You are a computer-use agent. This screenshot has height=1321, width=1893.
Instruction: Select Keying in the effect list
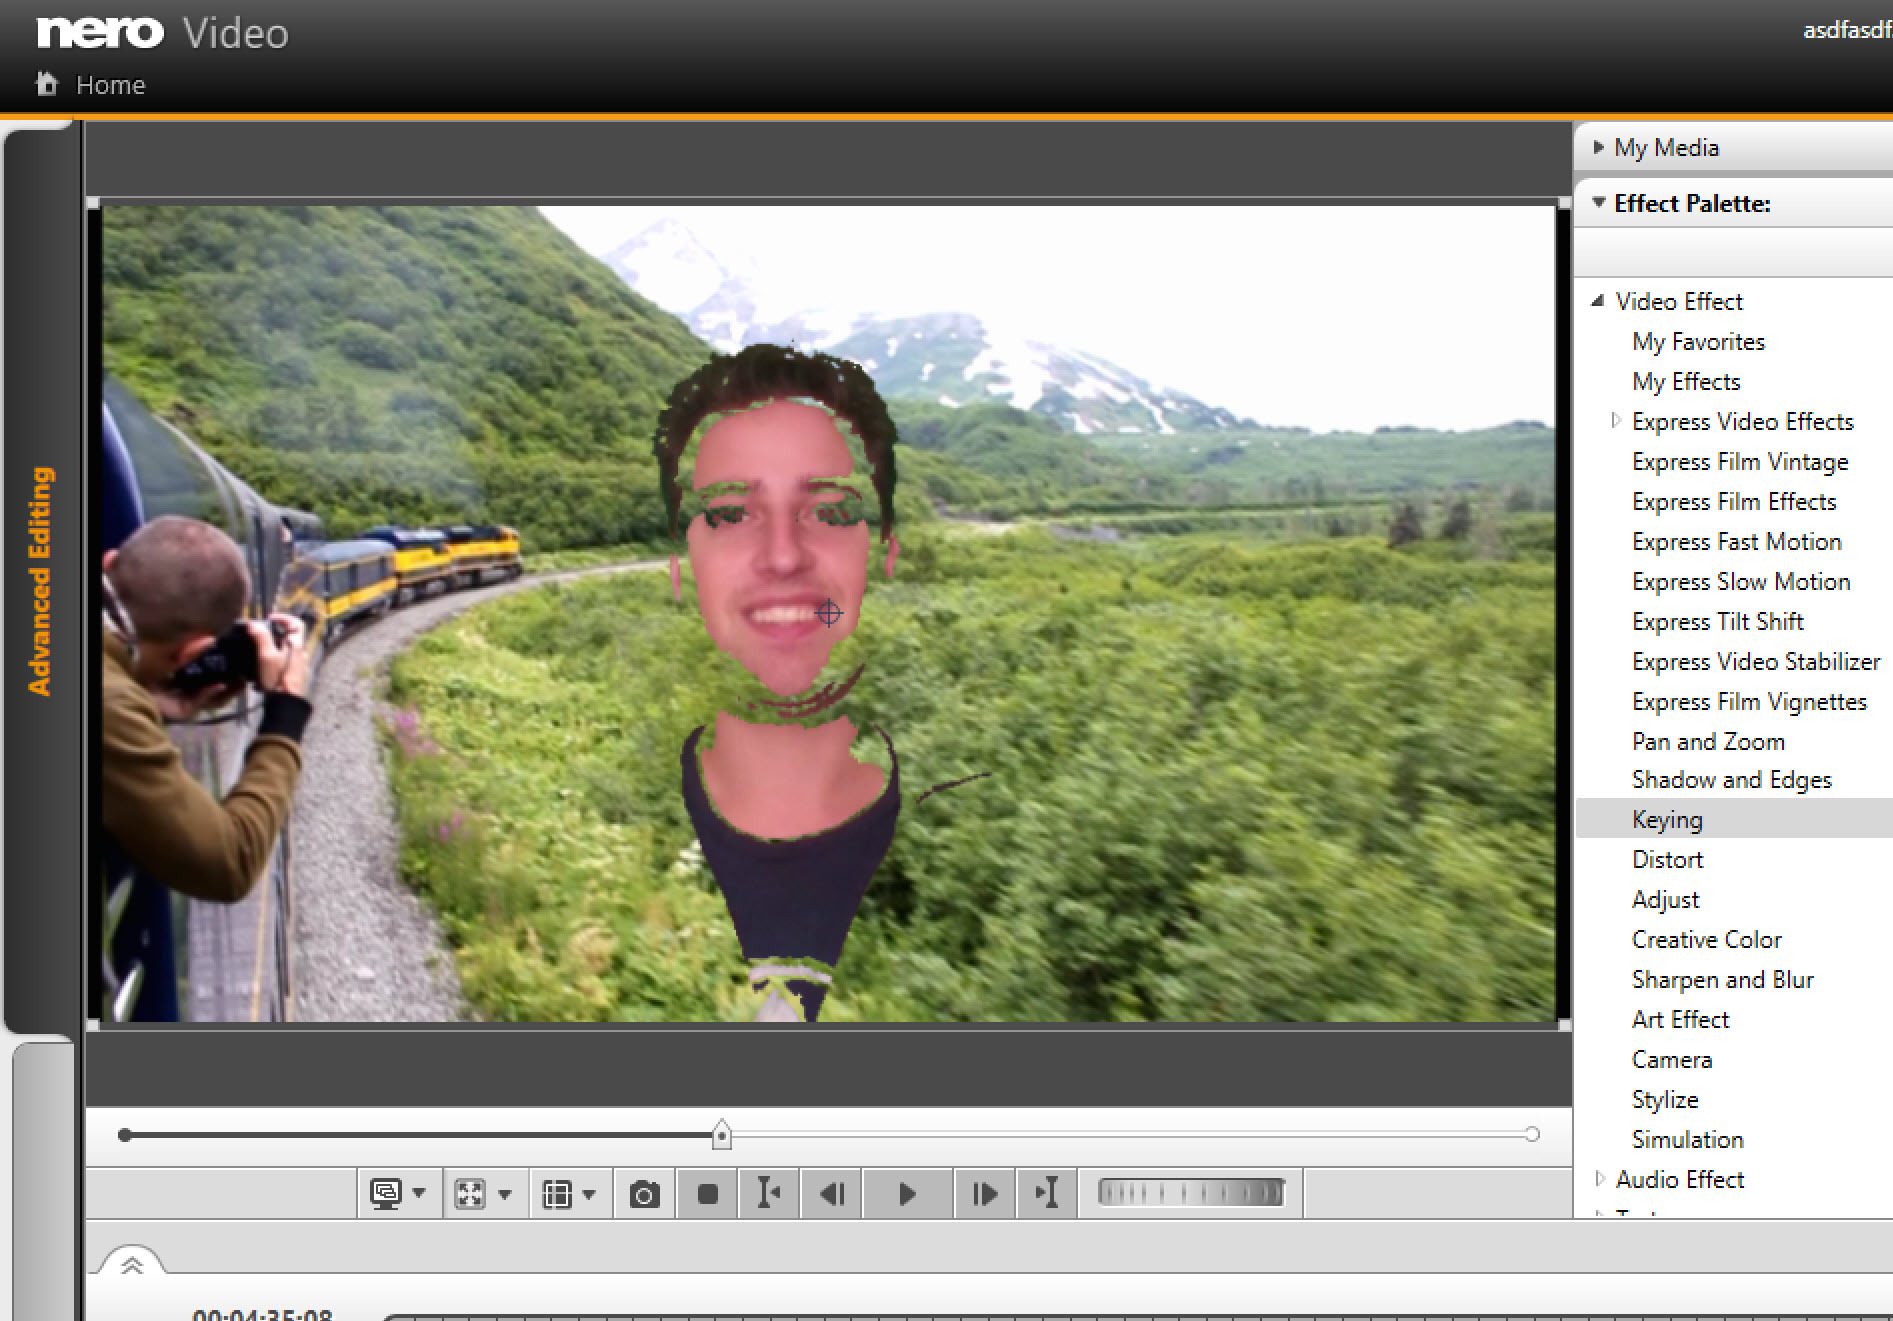tap(1667, 820)
